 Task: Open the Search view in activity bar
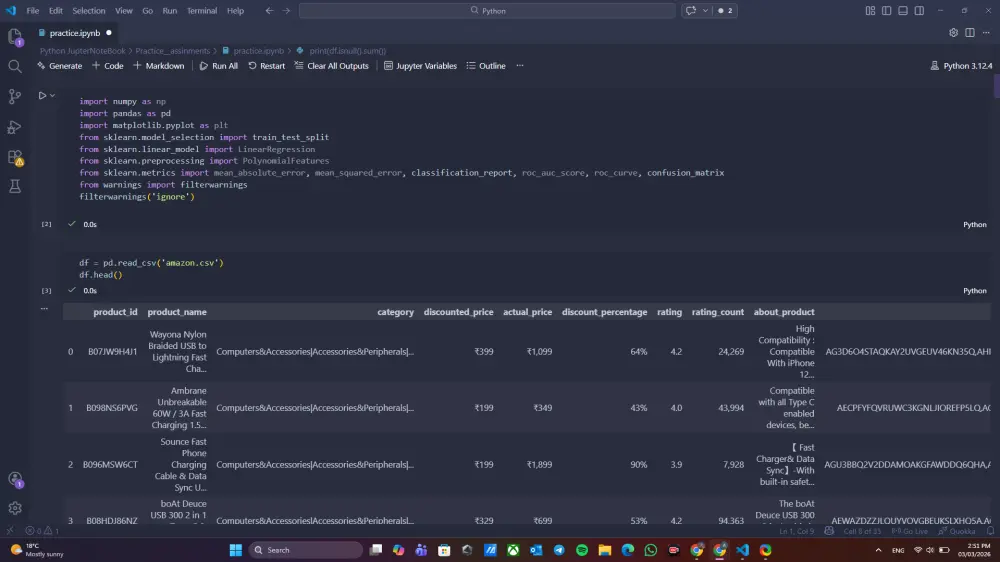[x=15, y=66]
